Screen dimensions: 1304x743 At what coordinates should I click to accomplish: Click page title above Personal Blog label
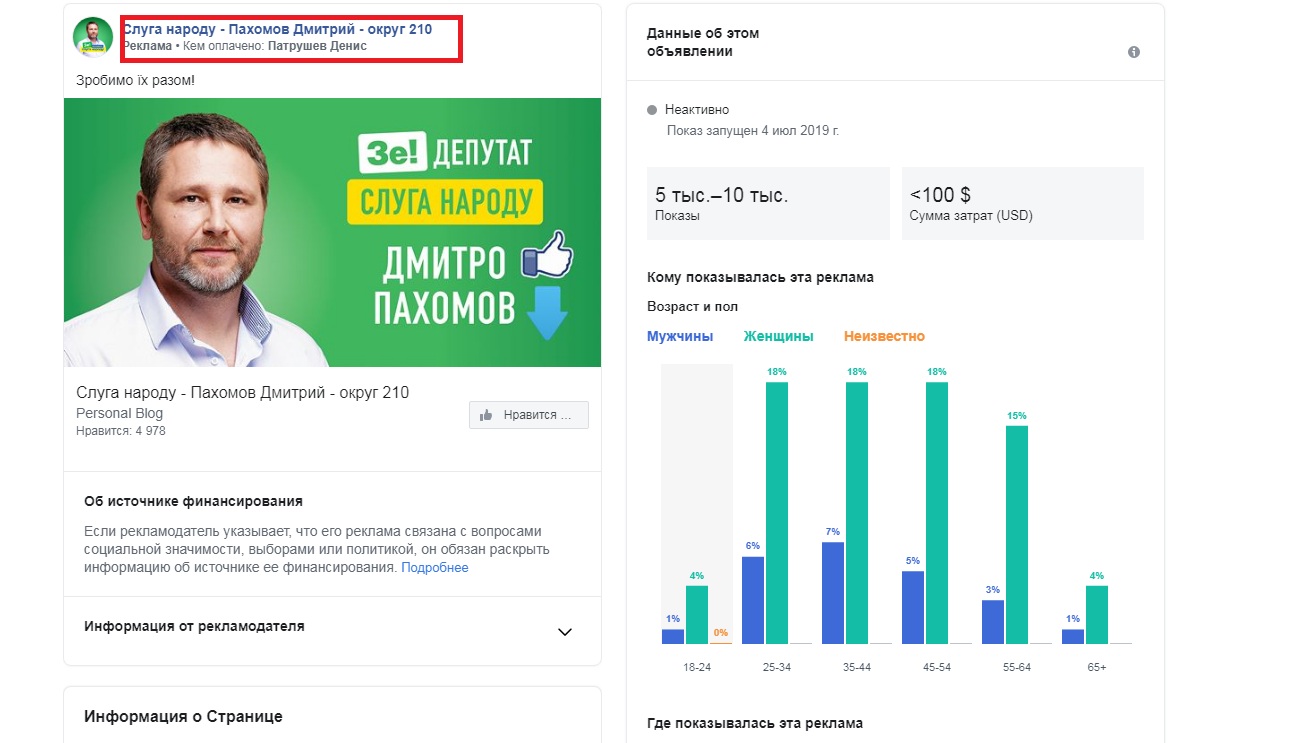(243, 393)
